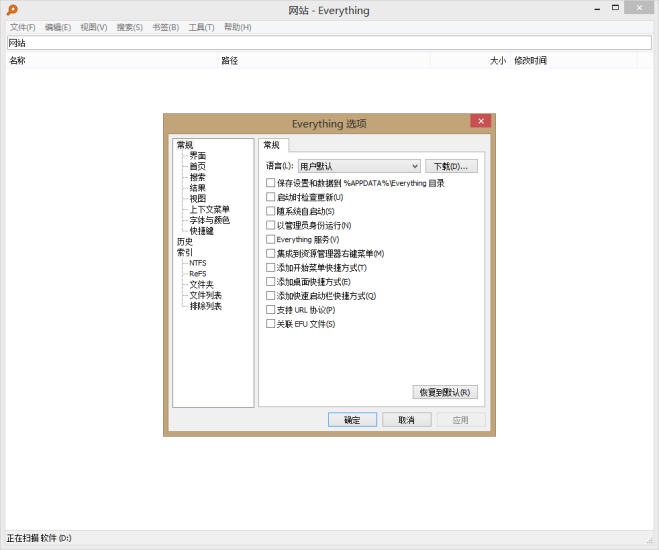659x550 pixels.
Task: Click the search field containing 网站
Action: click(x=329, y=43)
